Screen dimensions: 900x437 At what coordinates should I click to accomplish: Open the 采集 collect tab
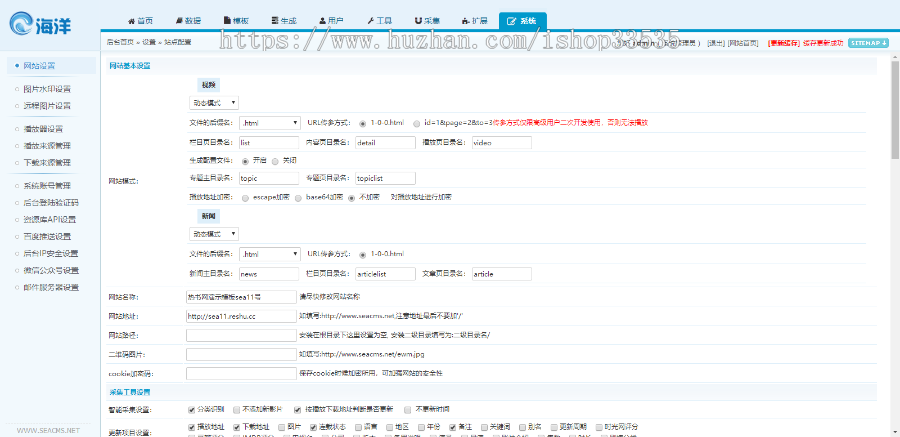click(x=427, y=21)
